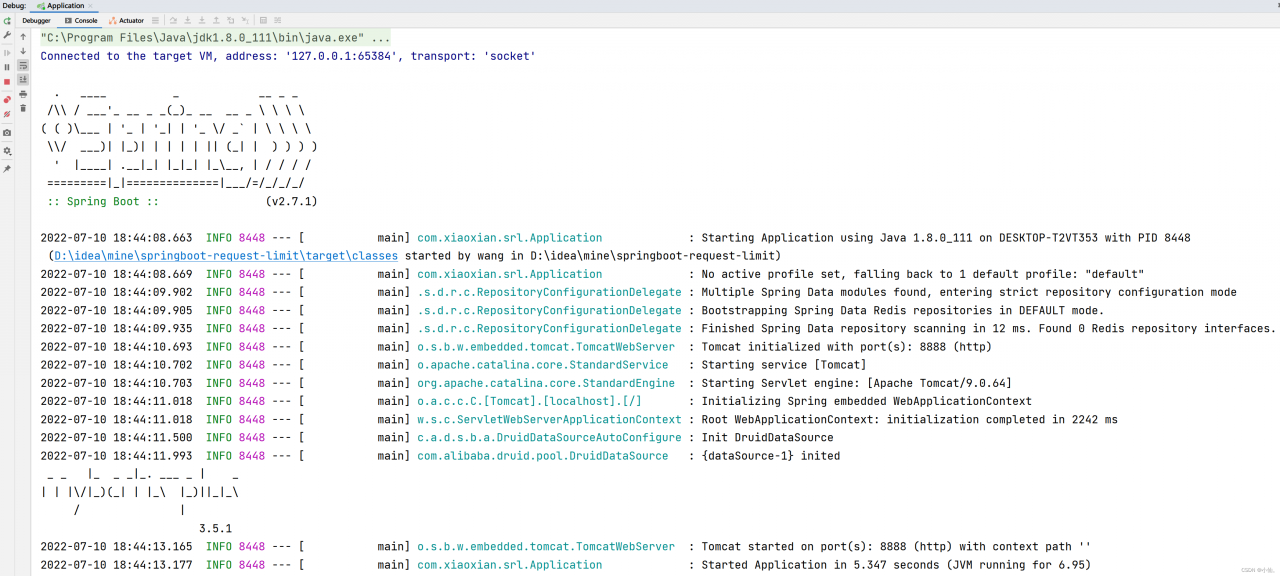Show execution point icon
Screen dimensions: 1280x576
pos(155,20)
